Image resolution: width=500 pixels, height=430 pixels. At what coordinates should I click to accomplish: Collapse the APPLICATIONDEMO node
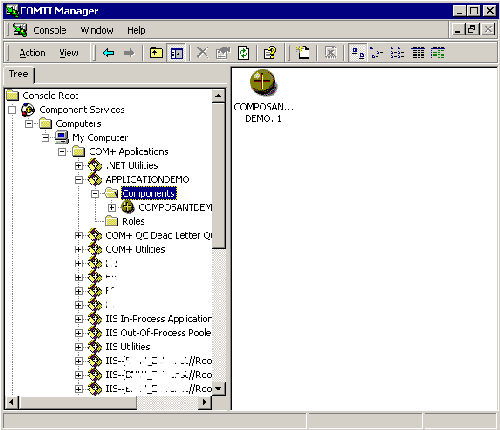click(79, 180)
